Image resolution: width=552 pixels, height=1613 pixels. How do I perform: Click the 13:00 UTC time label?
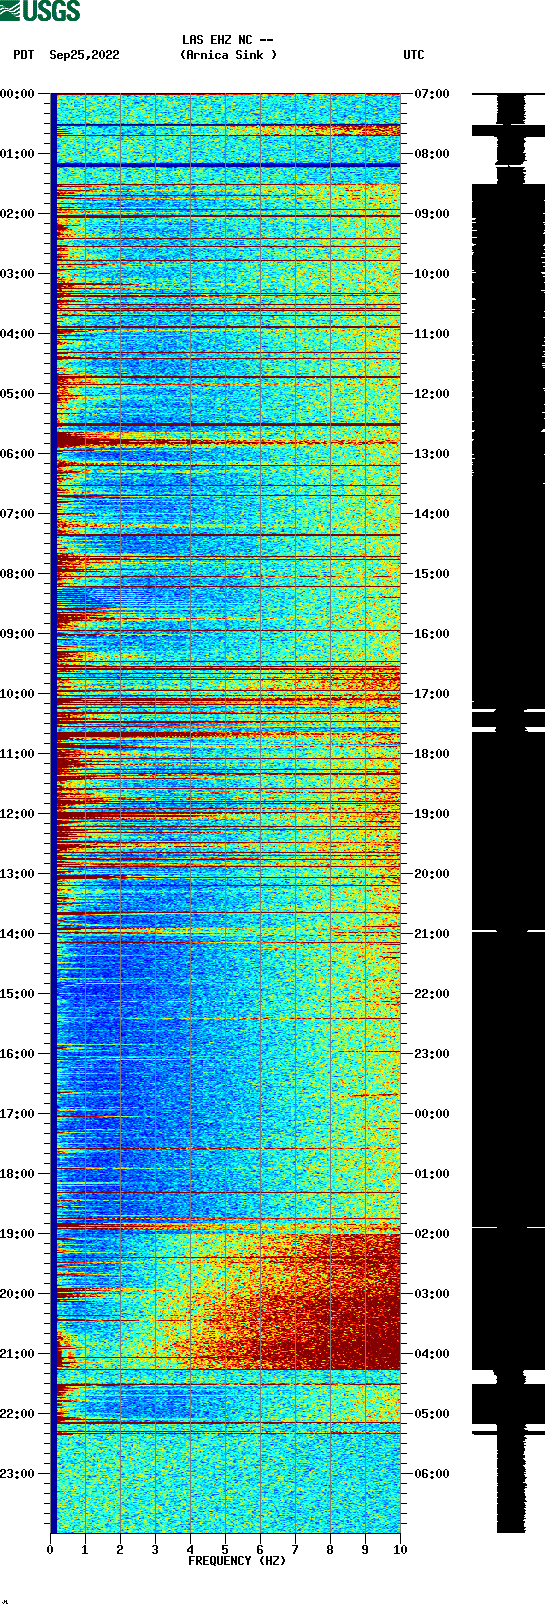[x=432, y=454]
